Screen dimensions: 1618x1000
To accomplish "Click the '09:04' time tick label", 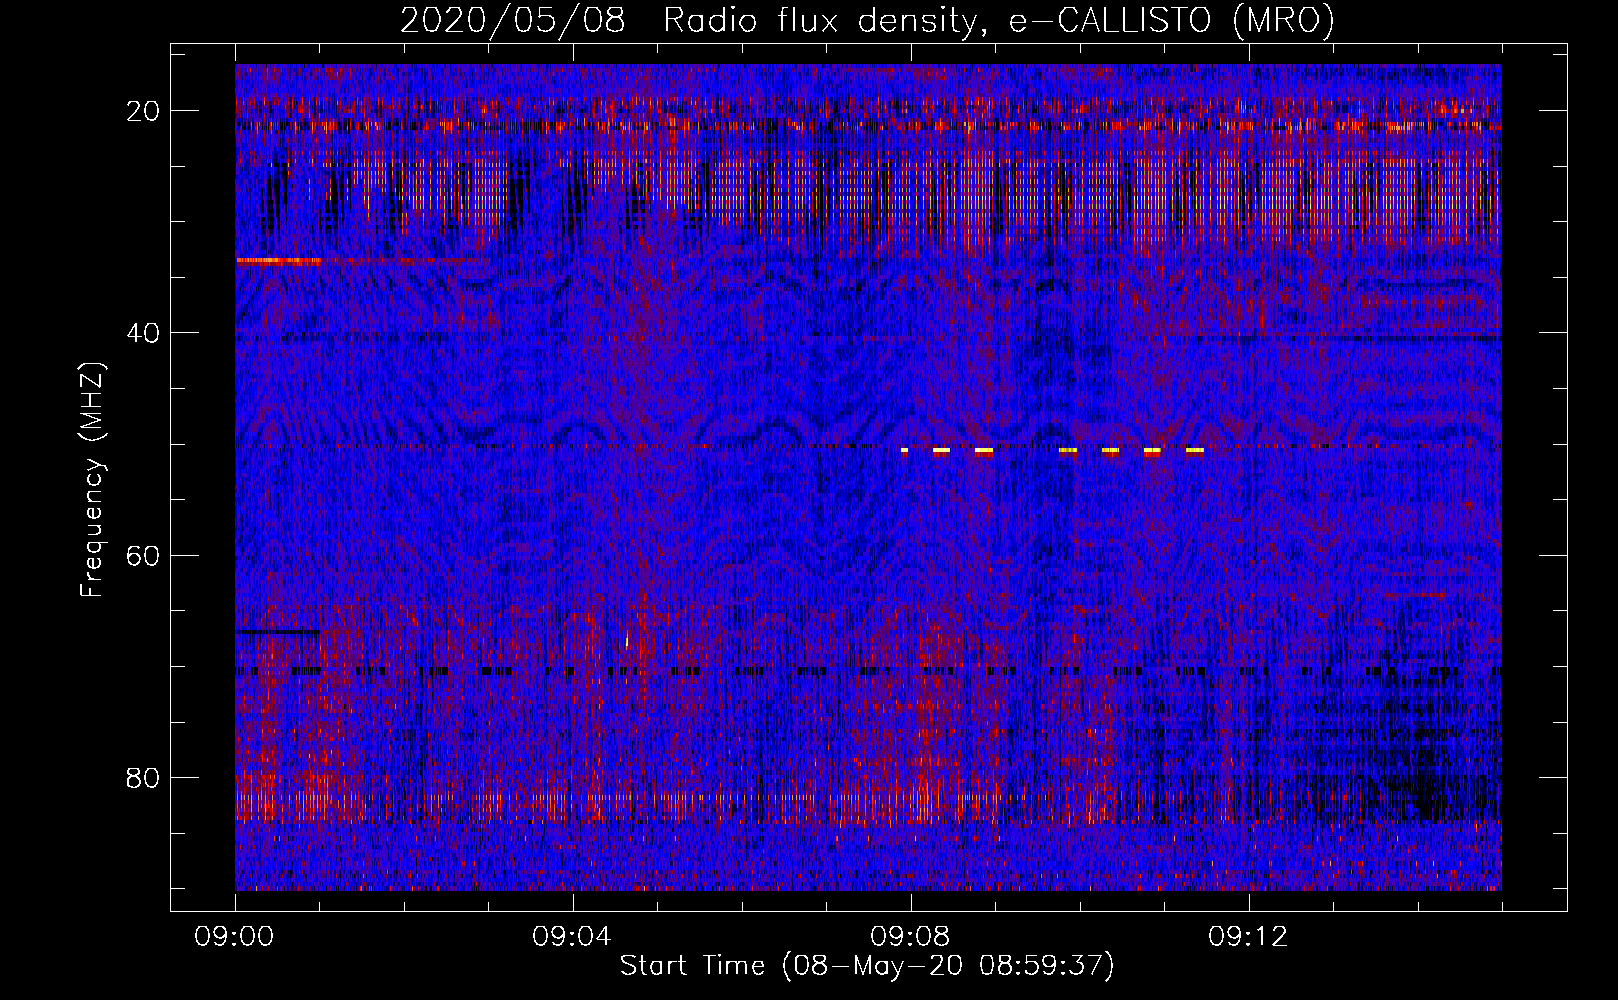I will pyautogui.click(x=572, y=937).
